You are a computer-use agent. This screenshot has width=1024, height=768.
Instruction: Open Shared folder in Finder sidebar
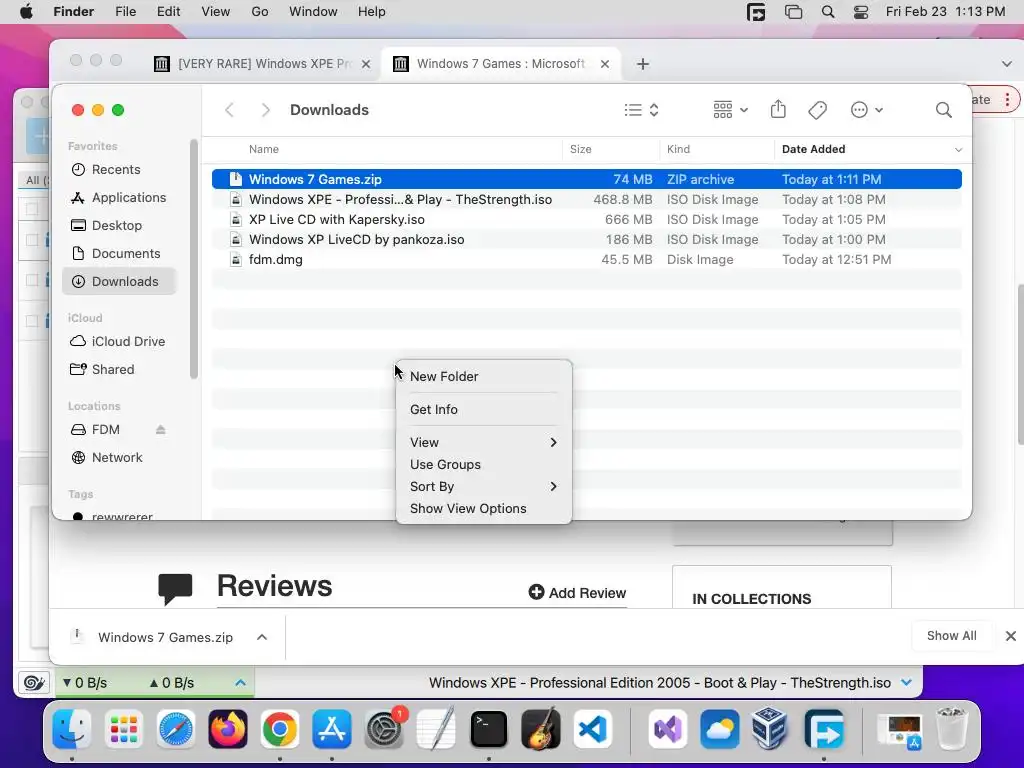[120, 370]
